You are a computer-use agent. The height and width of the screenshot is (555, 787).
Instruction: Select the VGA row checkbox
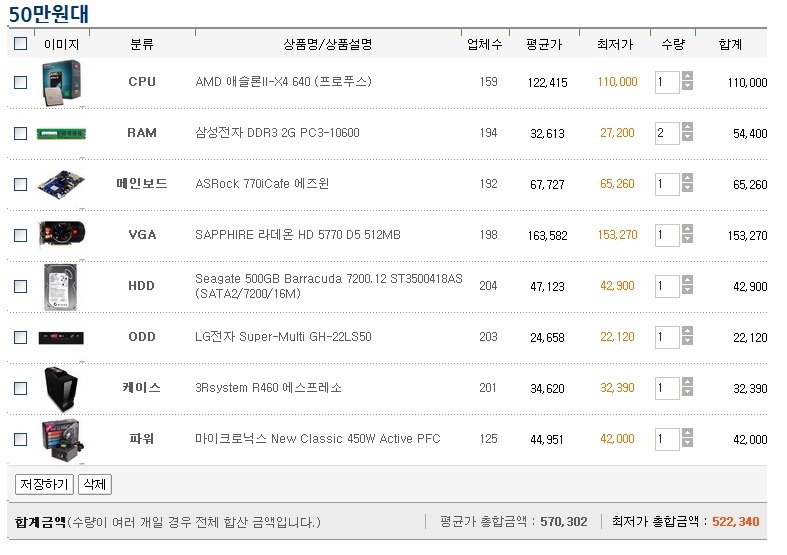(20, 235)
